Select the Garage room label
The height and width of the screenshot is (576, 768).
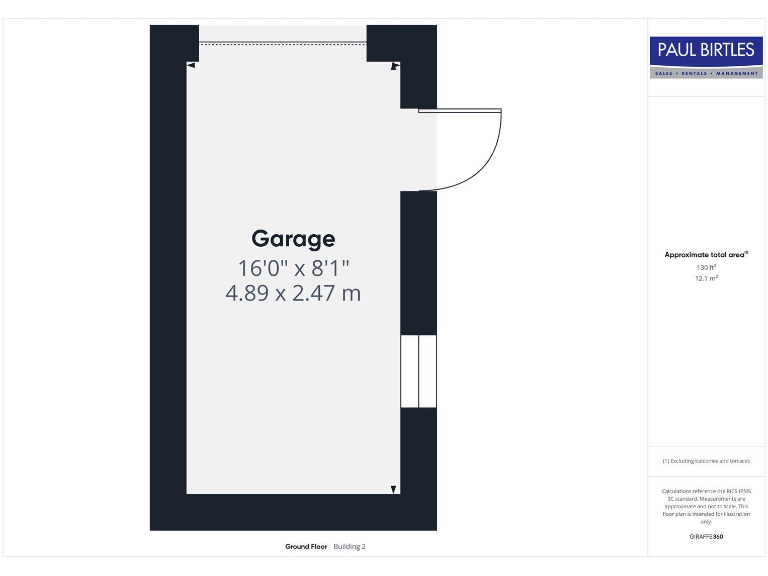pyautogui.click(x=293, y=239)
